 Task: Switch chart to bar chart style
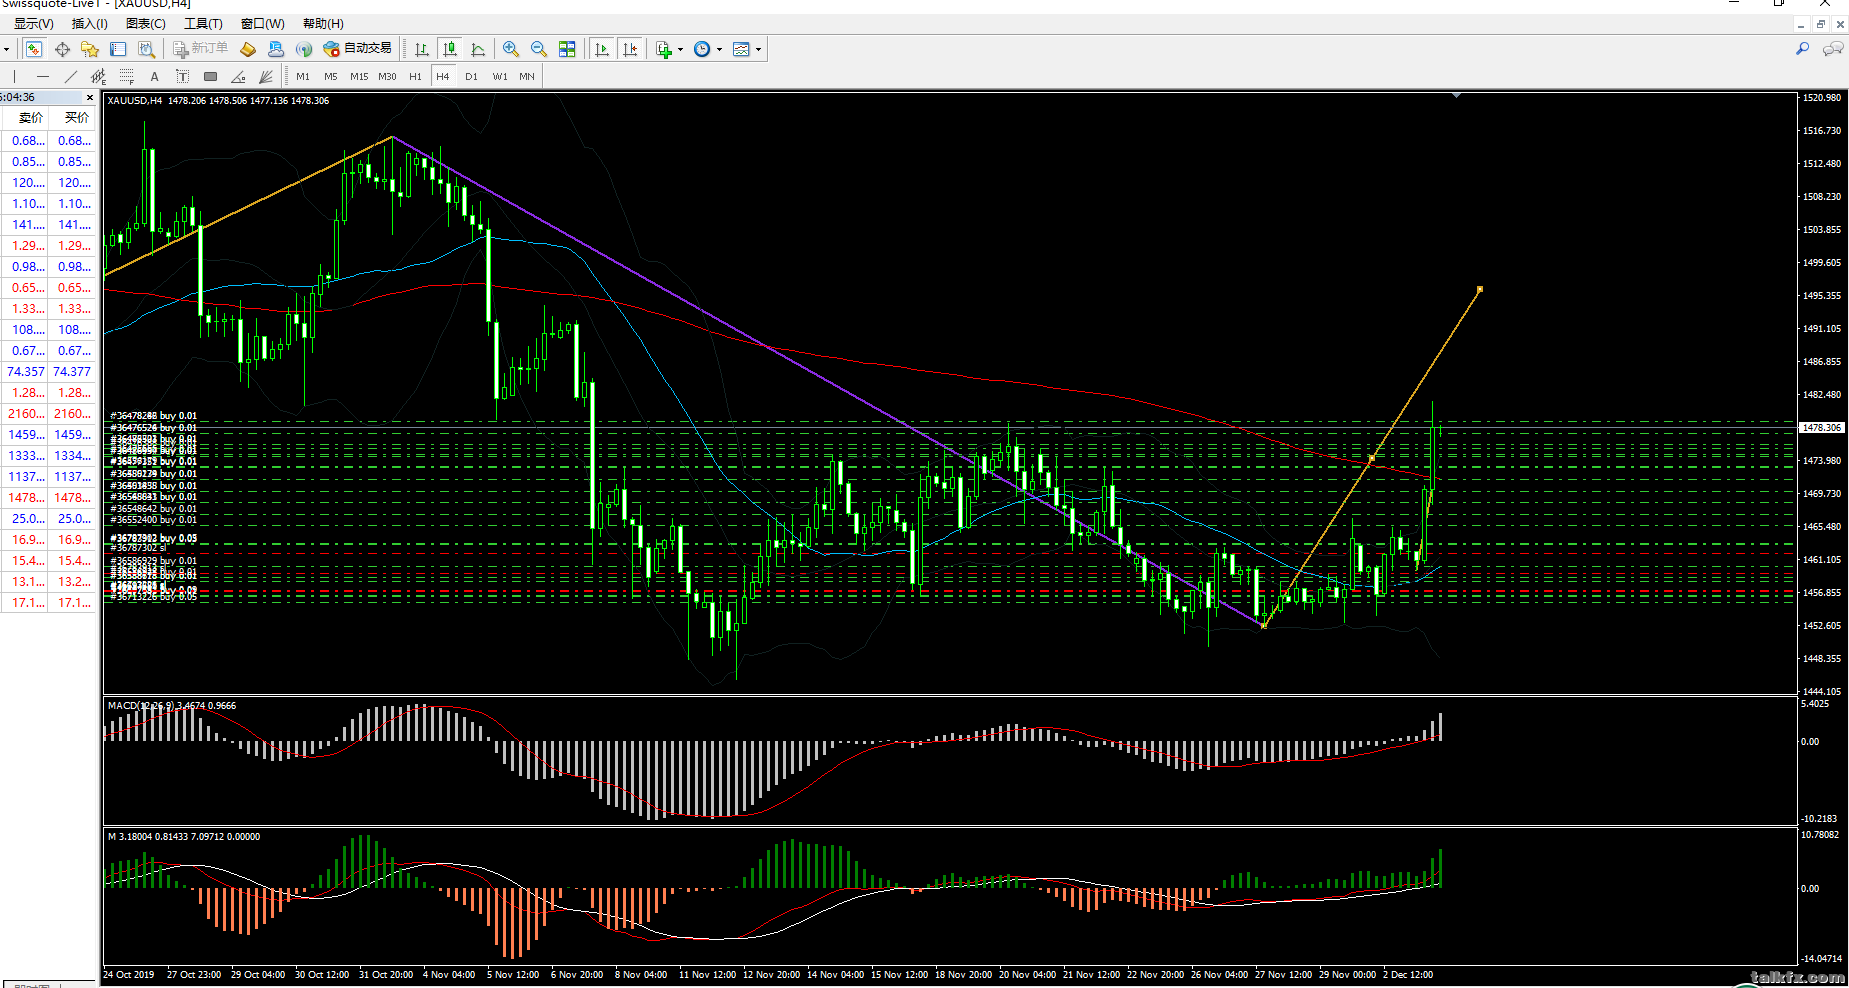click(x=422, y=49)
